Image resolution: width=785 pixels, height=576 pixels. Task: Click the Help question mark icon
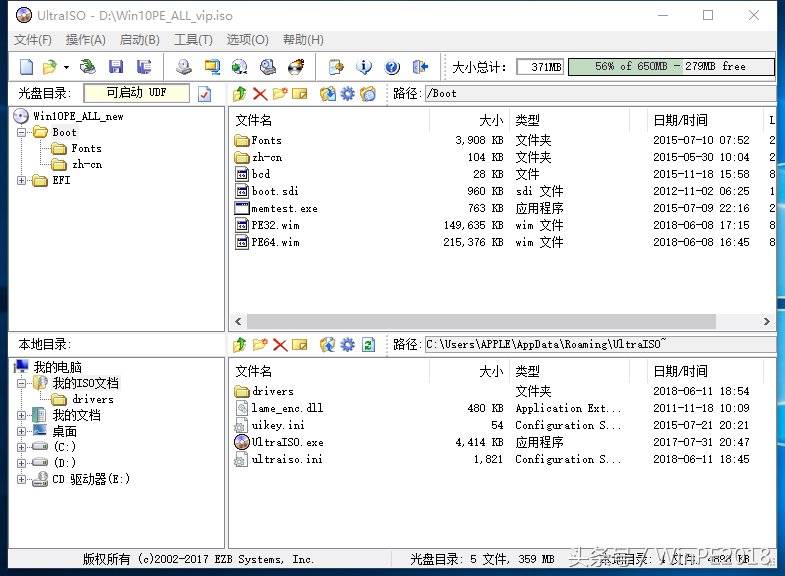[x=392, y=67]
